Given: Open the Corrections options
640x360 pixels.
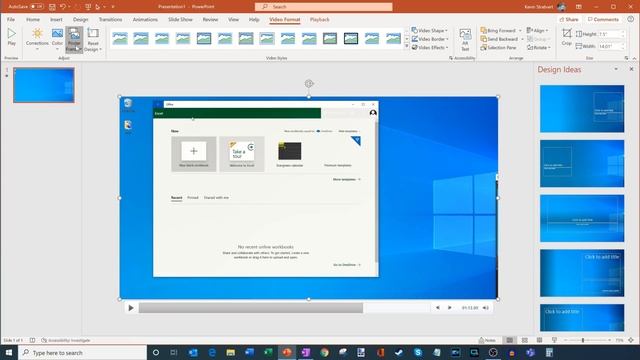Looking at the screenshot, I should tap(37, 39).
